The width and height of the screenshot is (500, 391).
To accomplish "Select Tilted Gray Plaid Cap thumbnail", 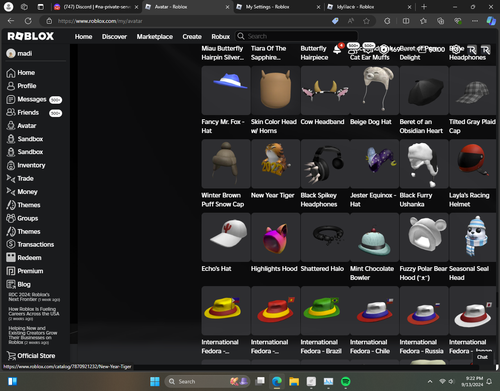I will pyautogui.click(x=473, y=90).
